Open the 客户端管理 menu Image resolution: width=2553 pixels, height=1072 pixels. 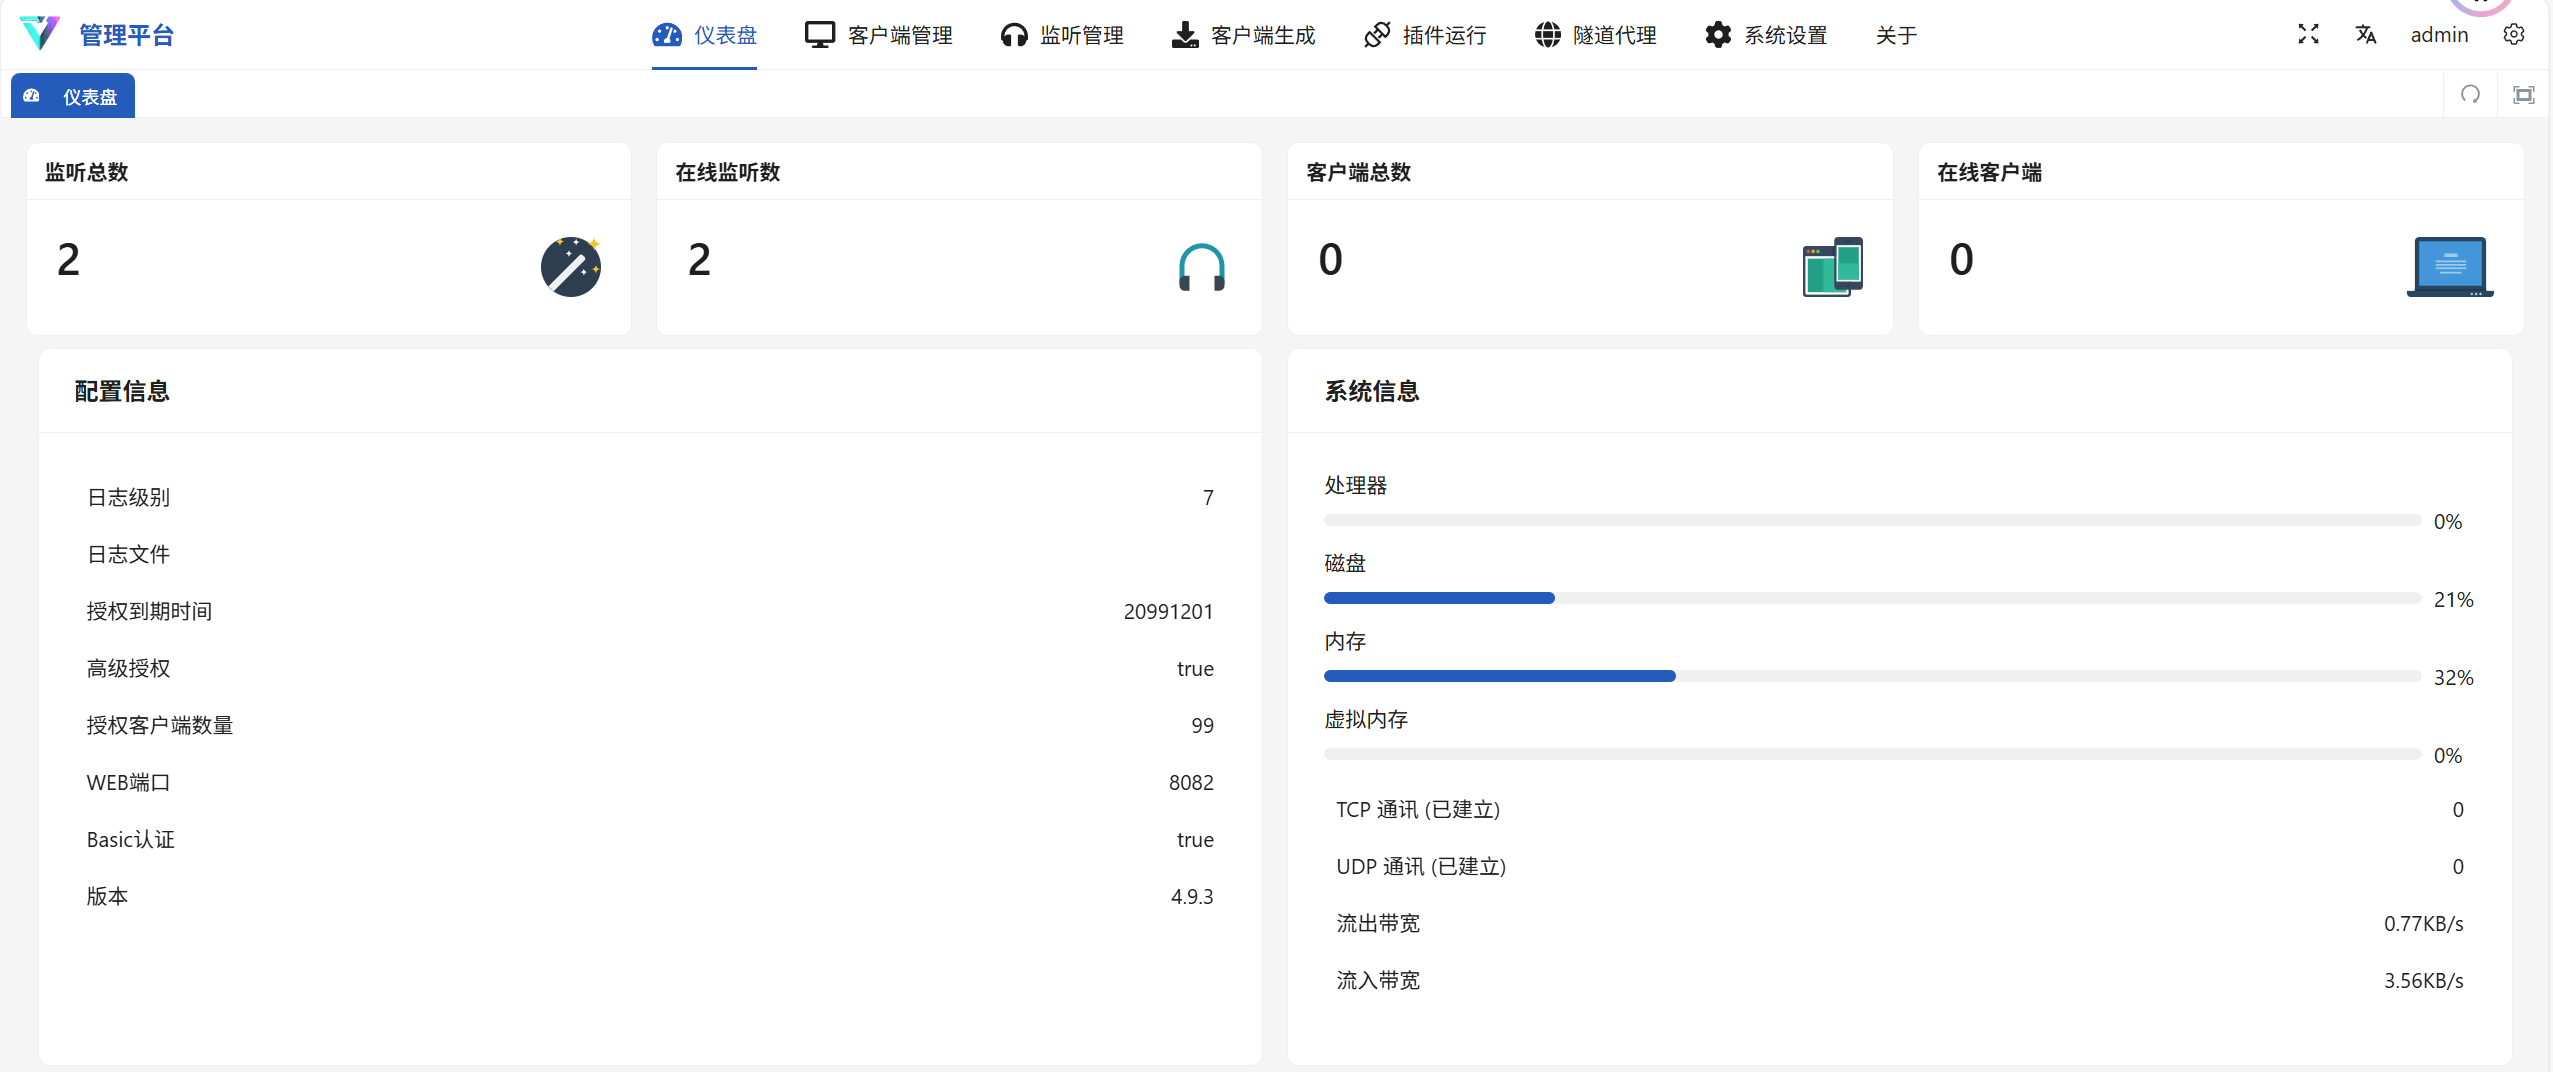879,35
